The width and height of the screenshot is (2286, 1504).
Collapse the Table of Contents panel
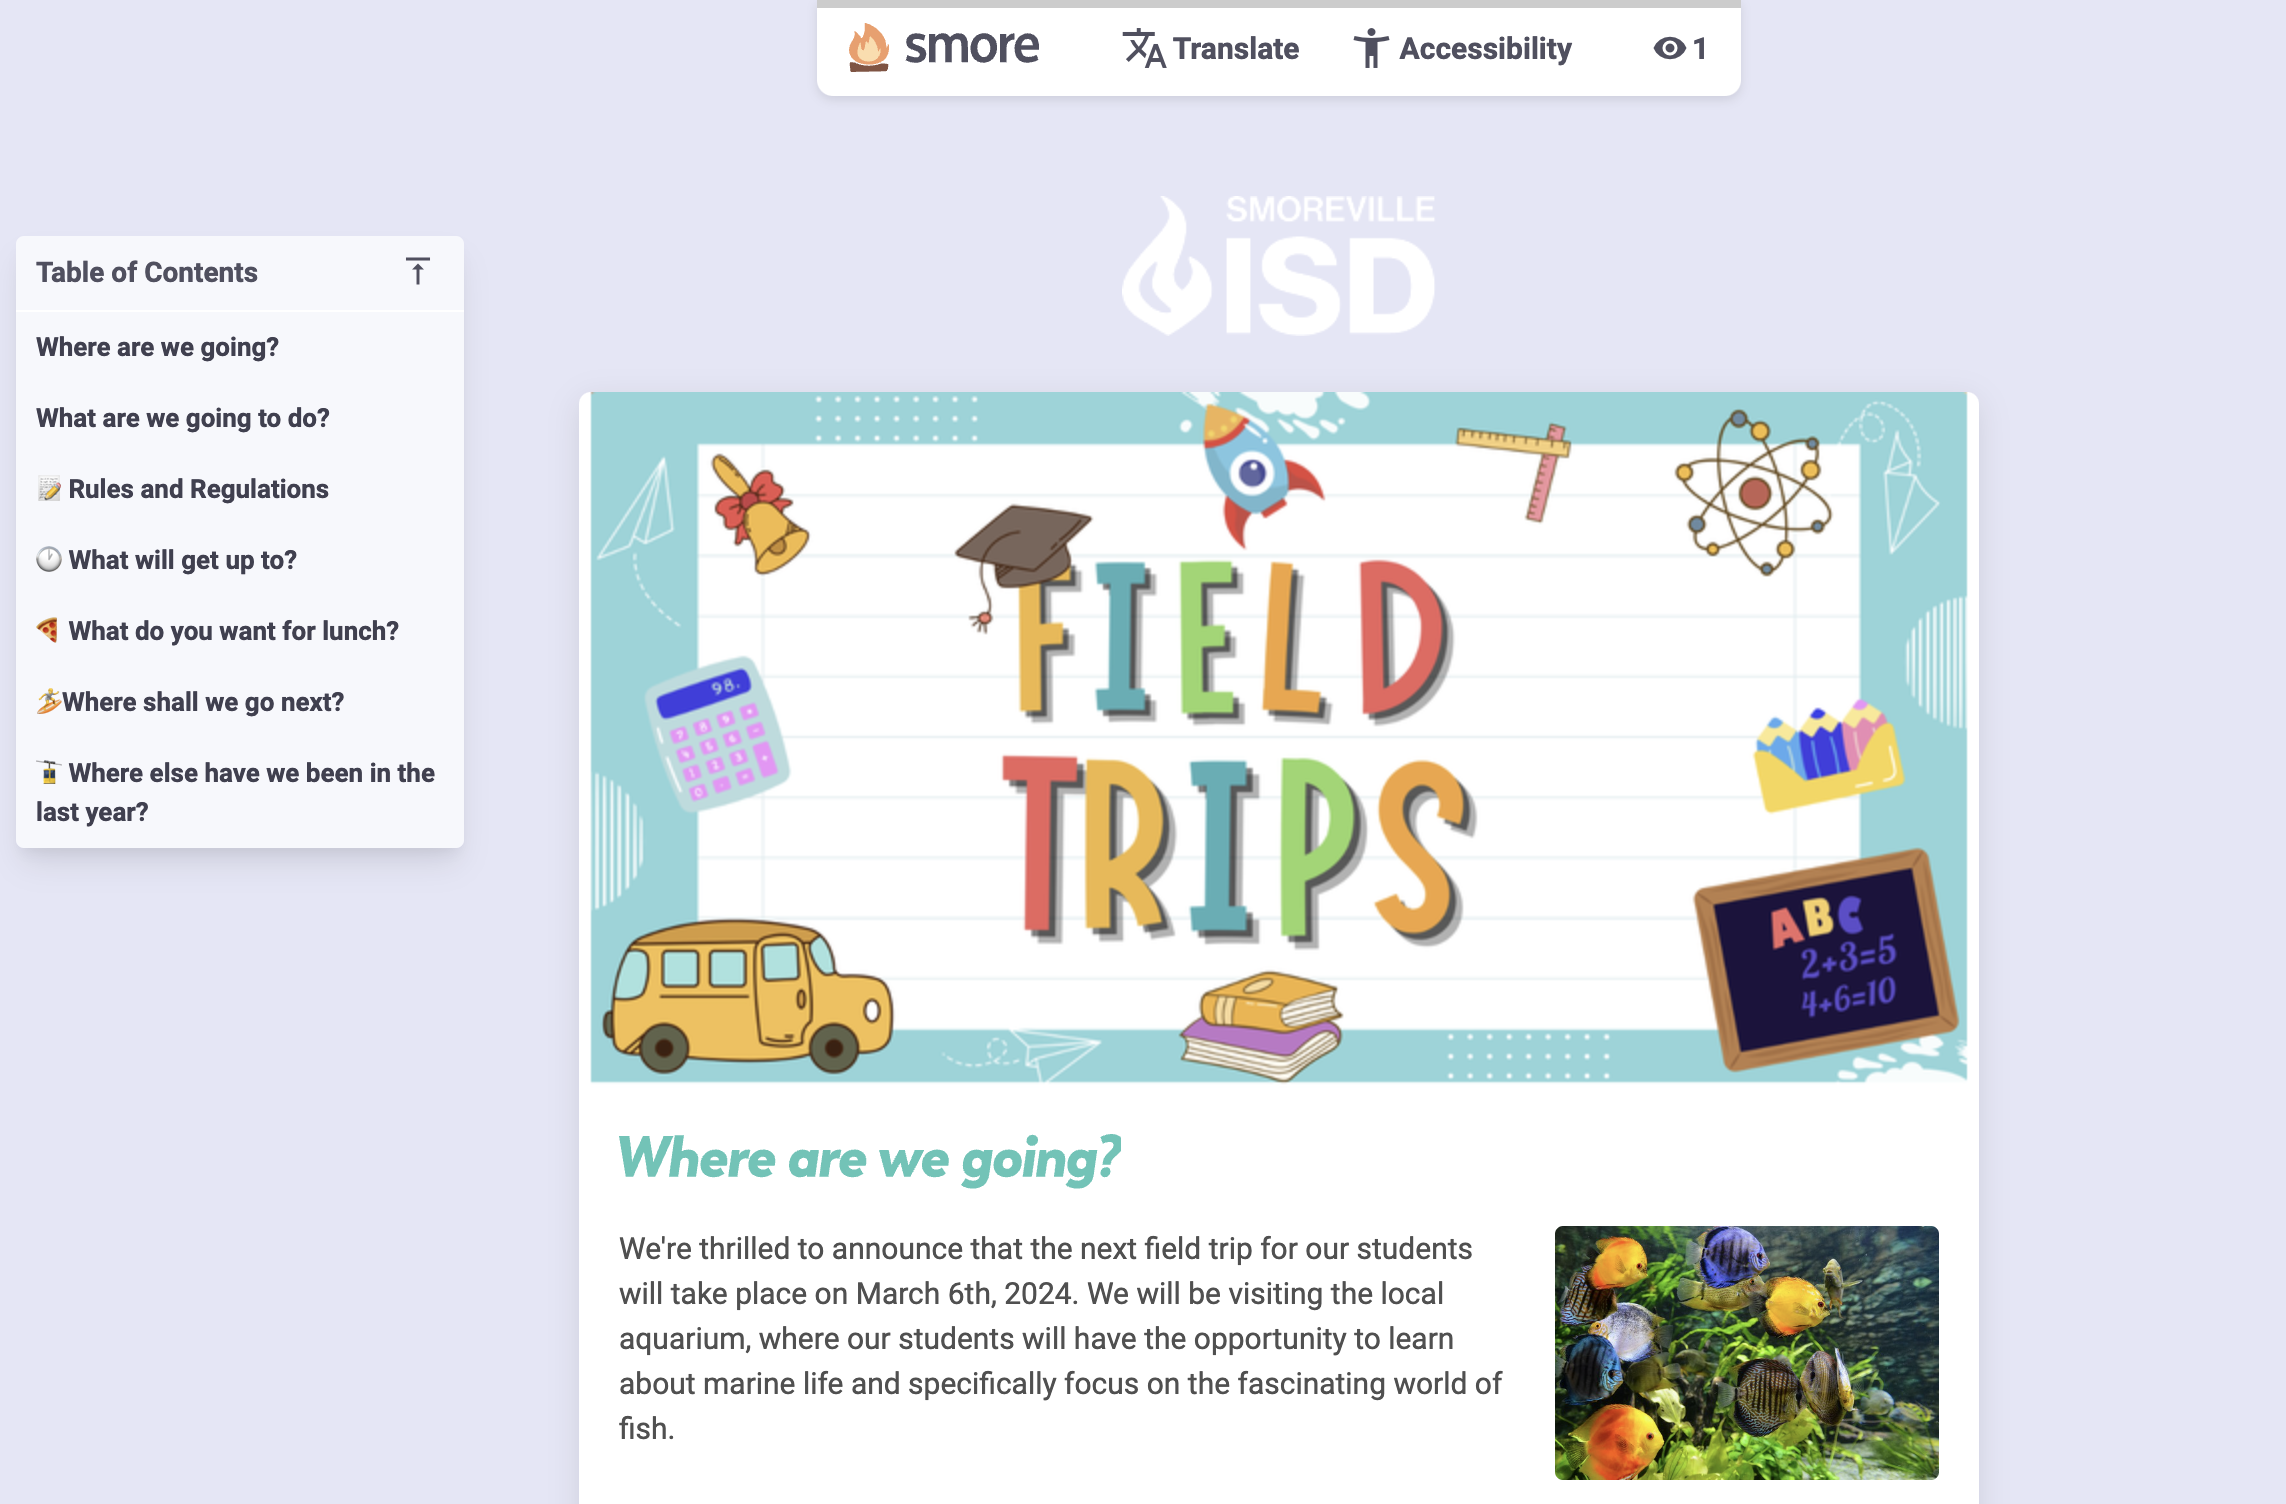(x=417, y=272)
